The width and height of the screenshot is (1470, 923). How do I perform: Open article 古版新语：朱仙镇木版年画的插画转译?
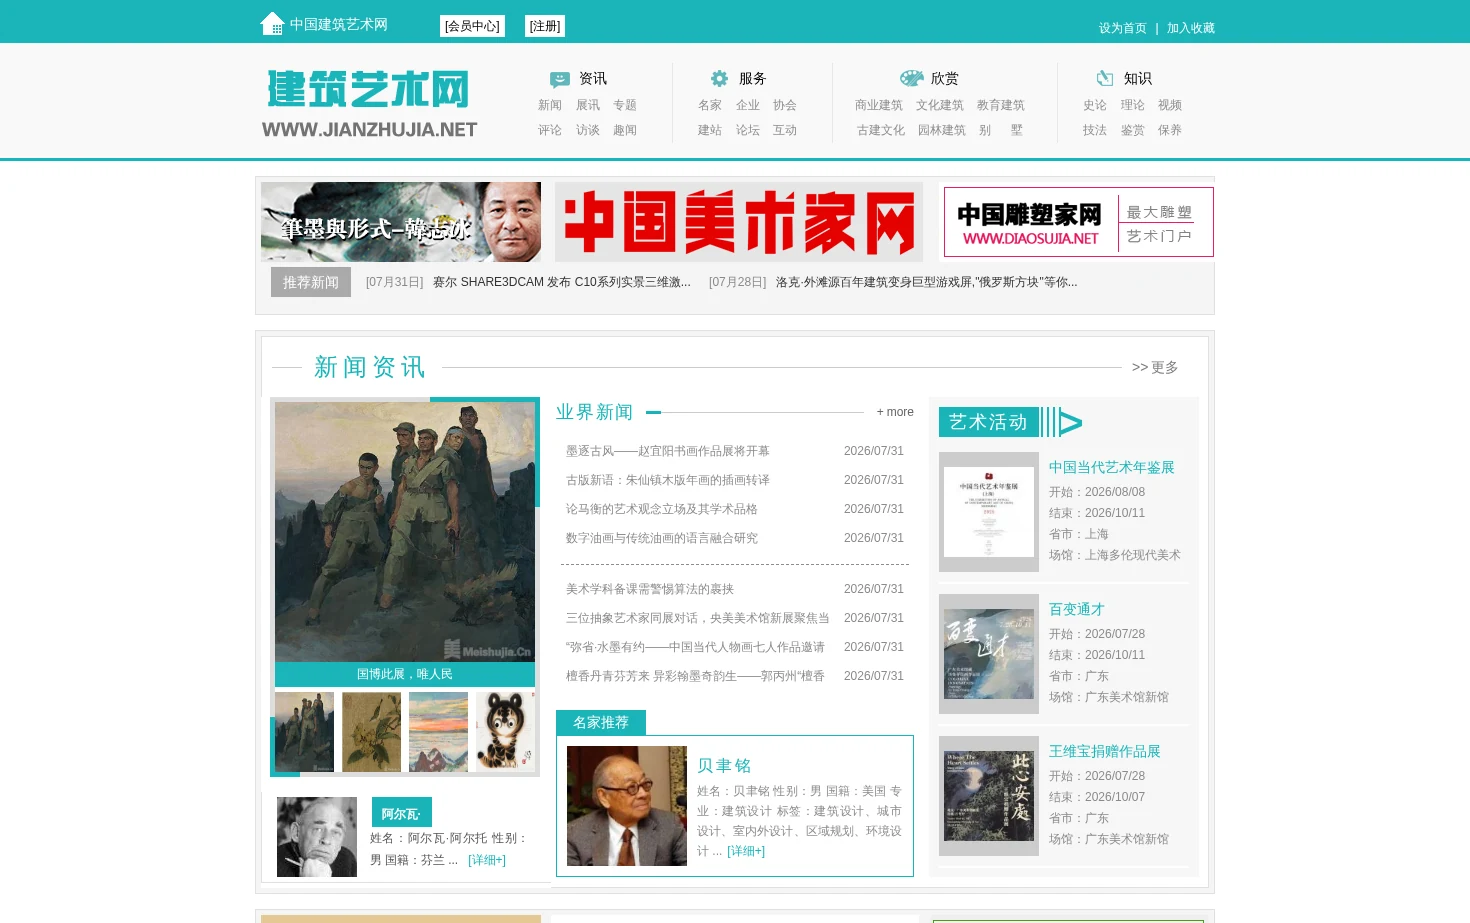668,480
